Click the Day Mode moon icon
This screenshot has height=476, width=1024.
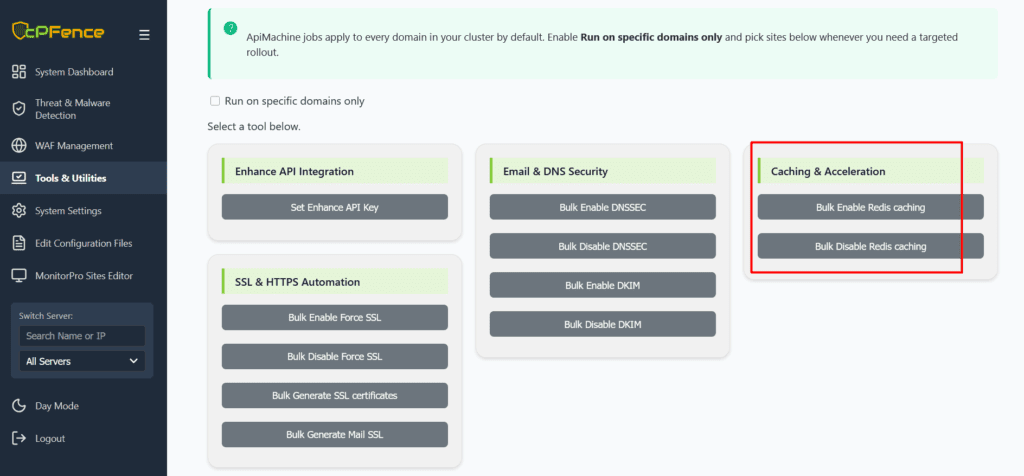pyautogui.click(x=18, y=406)
